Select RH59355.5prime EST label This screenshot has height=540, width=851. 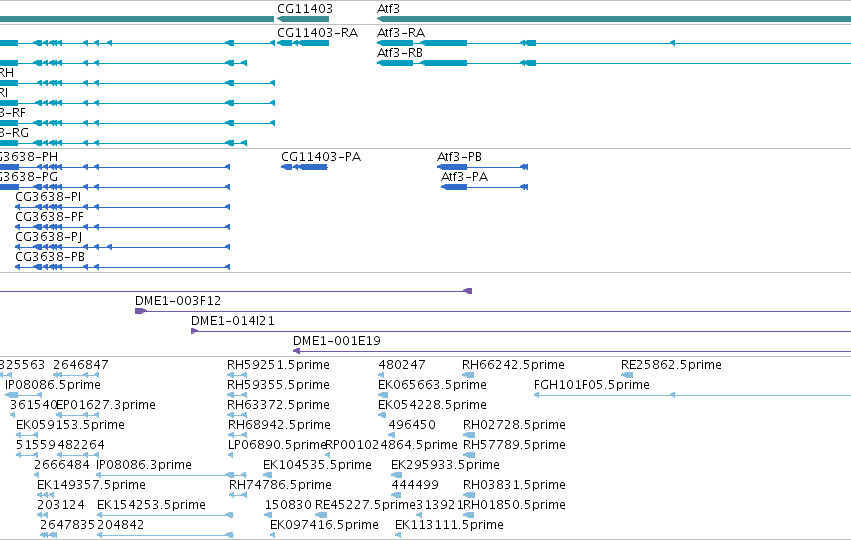click(x=278, y=385)
